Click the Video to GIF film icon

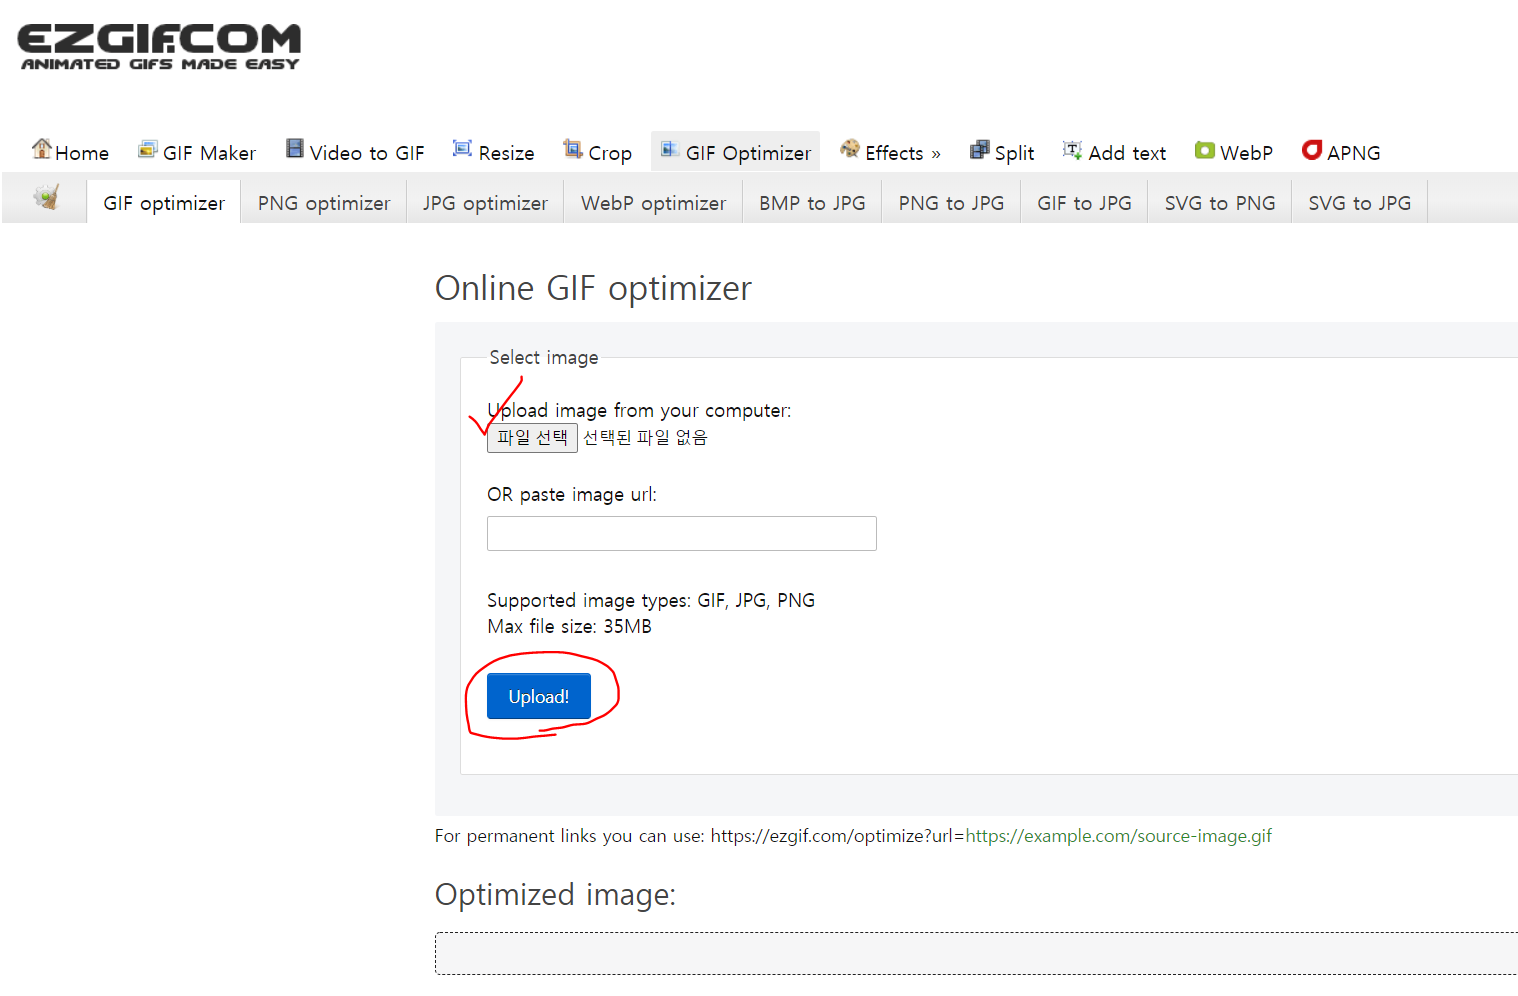(295, 149)
